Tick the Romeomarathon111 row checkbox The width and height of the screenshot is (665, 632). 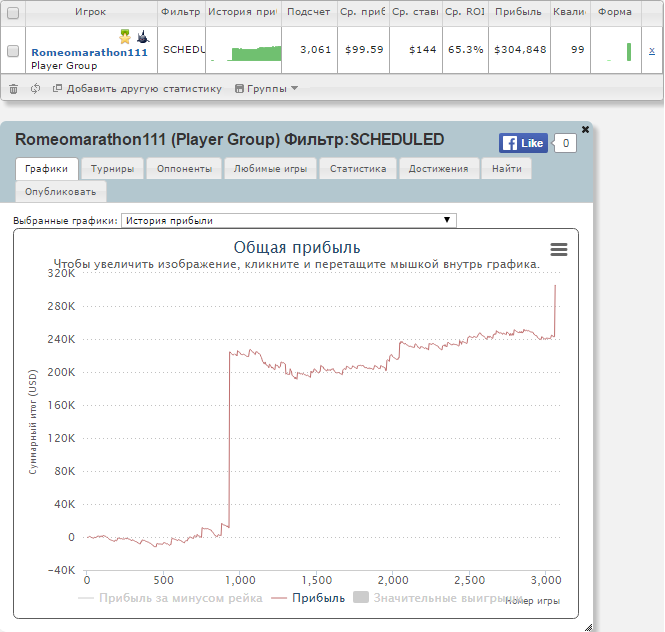point(13,51)
